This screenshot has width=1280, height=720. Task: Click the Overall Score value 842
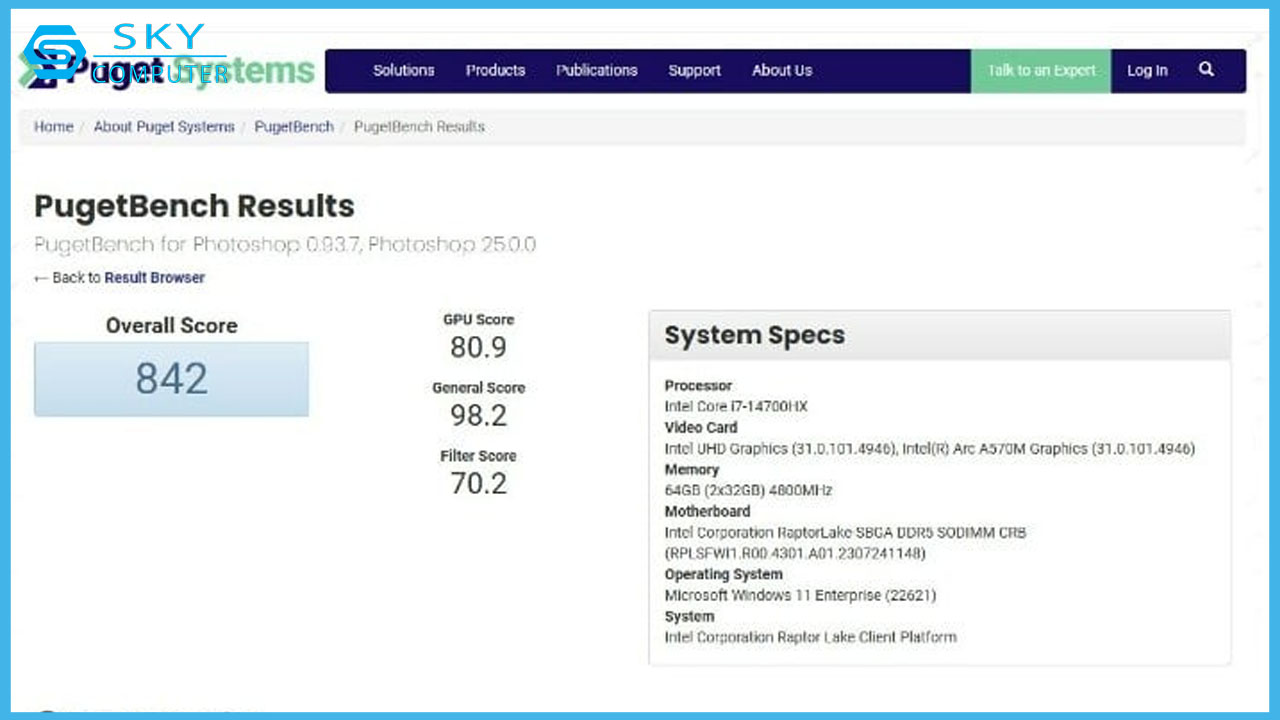pyautogui.click(x=172, y=379)
